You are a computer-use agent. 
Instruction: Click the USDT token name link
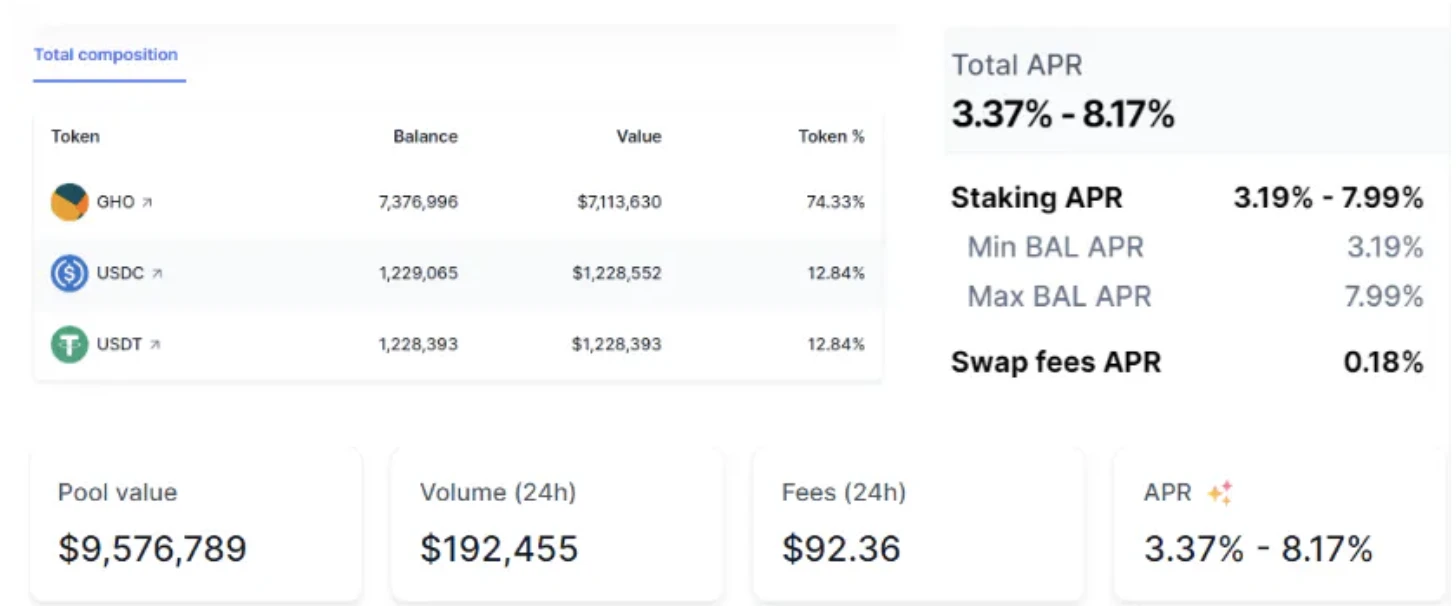119,344
